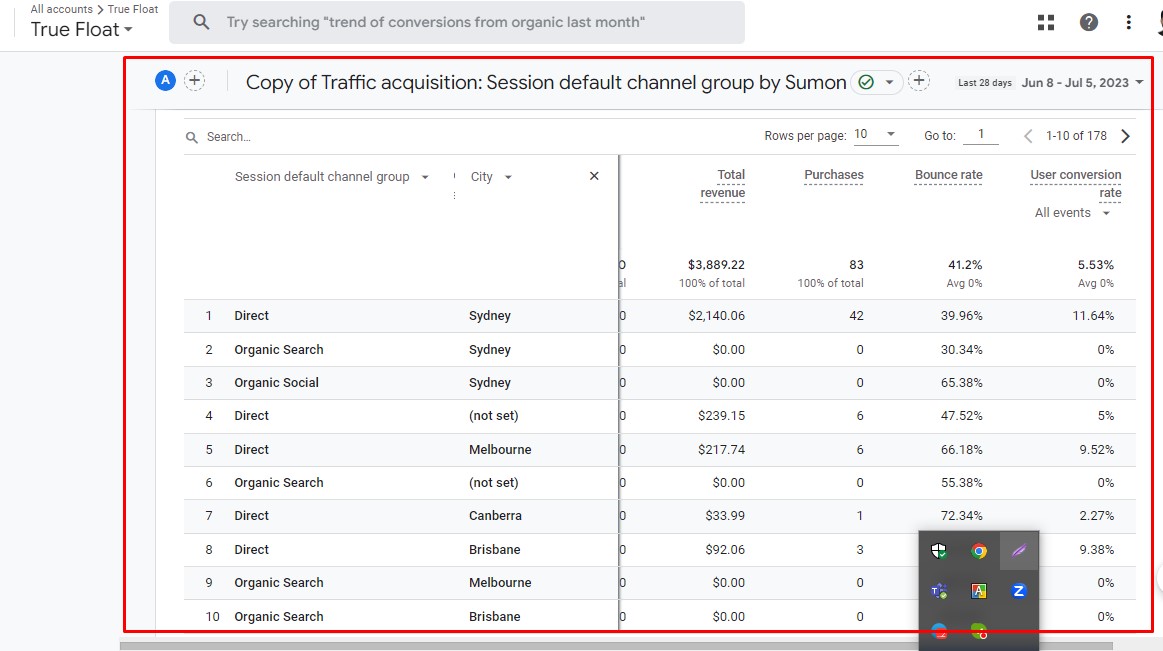
Task: Click the '$217.74' revenue value
Action: click(x=721, y=450)
